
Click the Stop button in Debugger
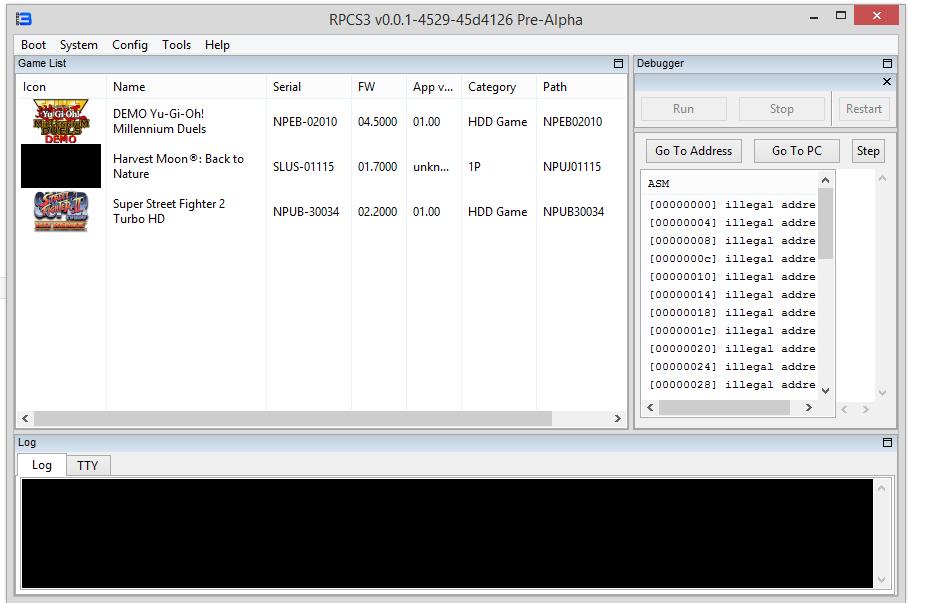[x=781, y=109]
